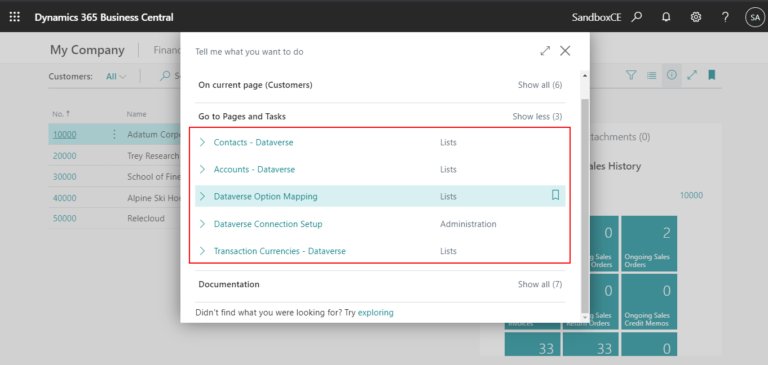Sort by the No. column header
This screenshot has height=365, width=768.
tap(61, 114)
